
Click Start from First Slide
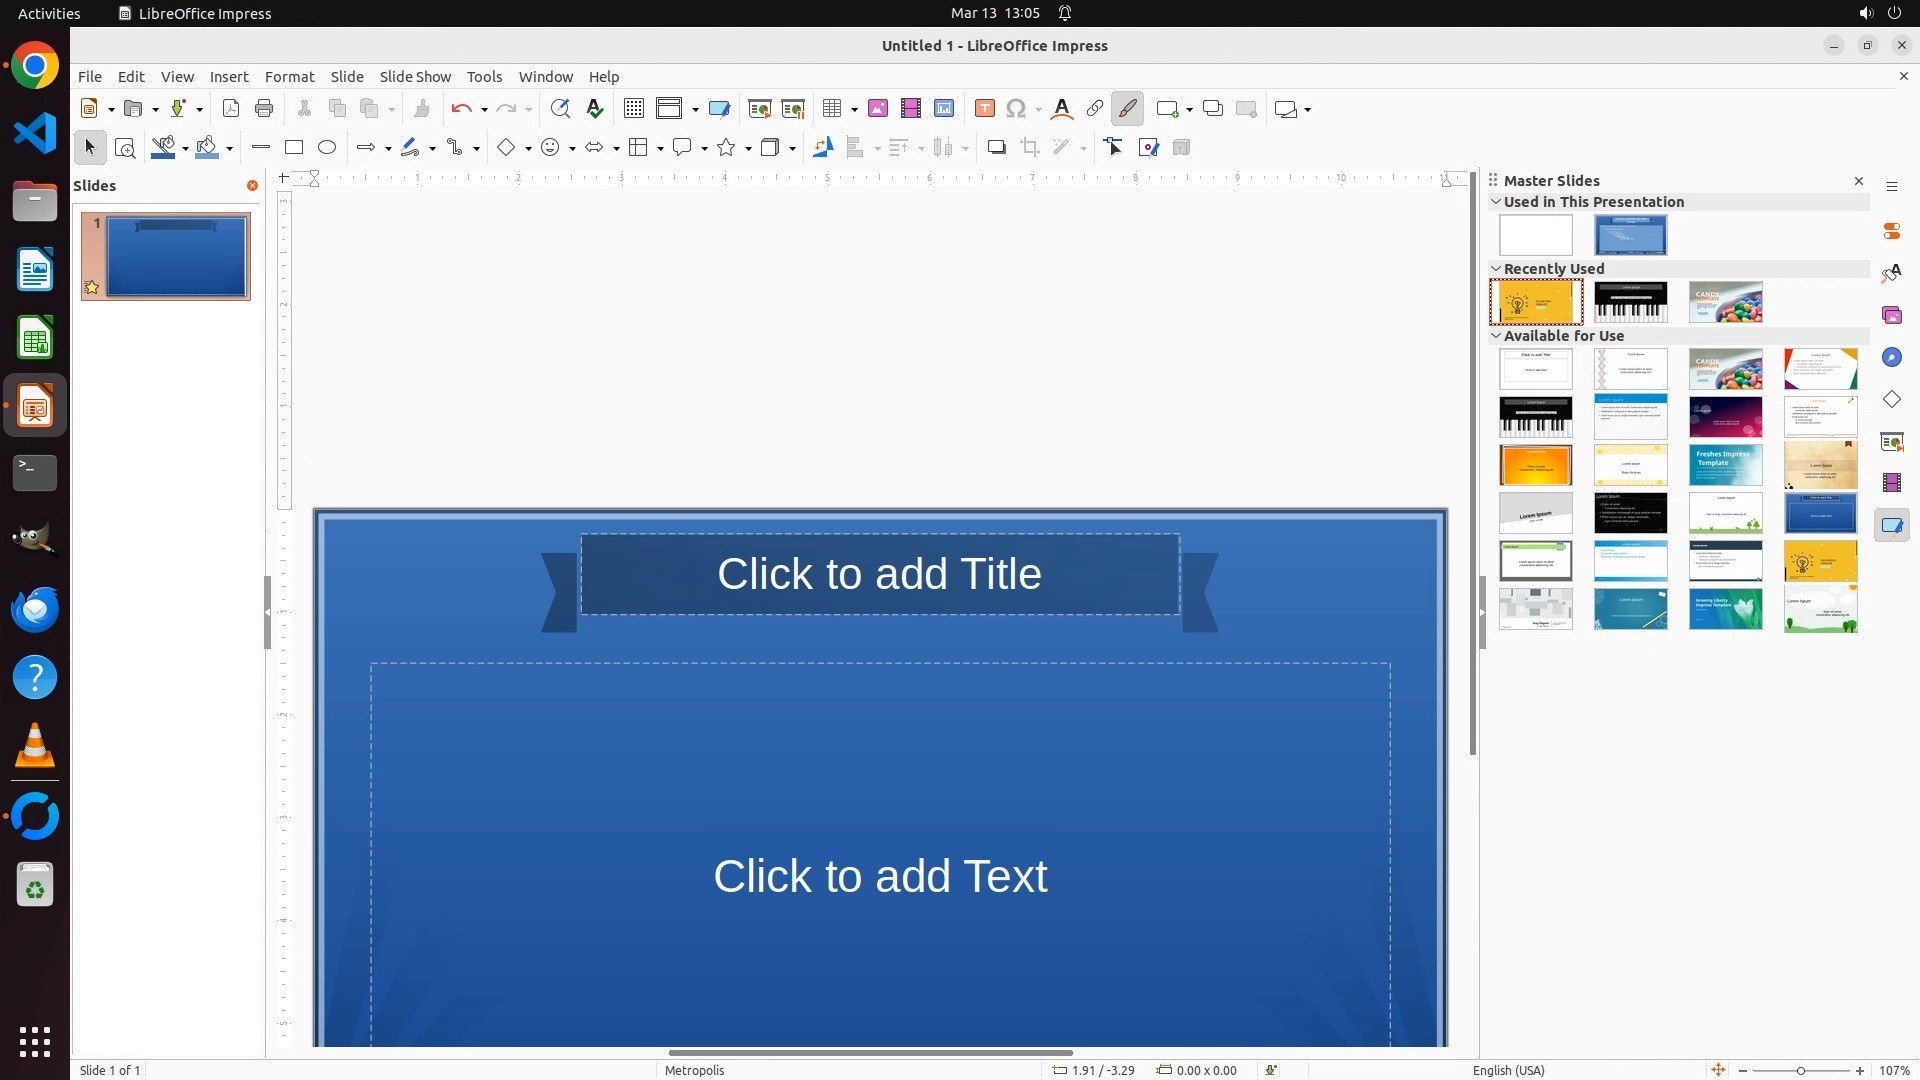coord(760,109)
